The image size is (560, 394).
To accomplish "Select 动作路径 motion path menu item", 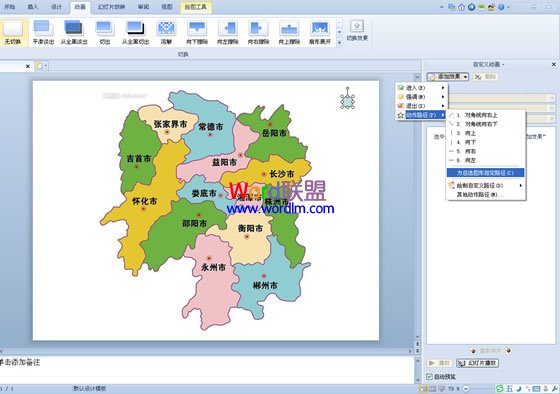I will [421, 115].
